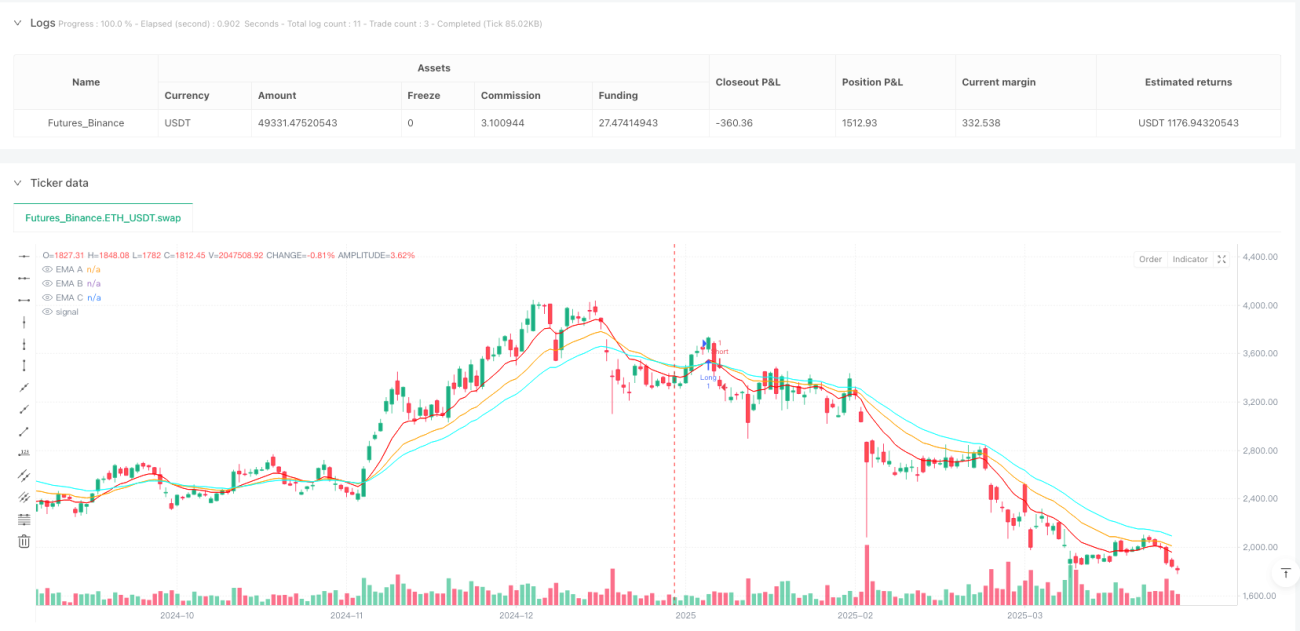Click the back-to-top arrow button
Image resolution: width=1300 pixels, height=631 pixels.
(1286, 573)
